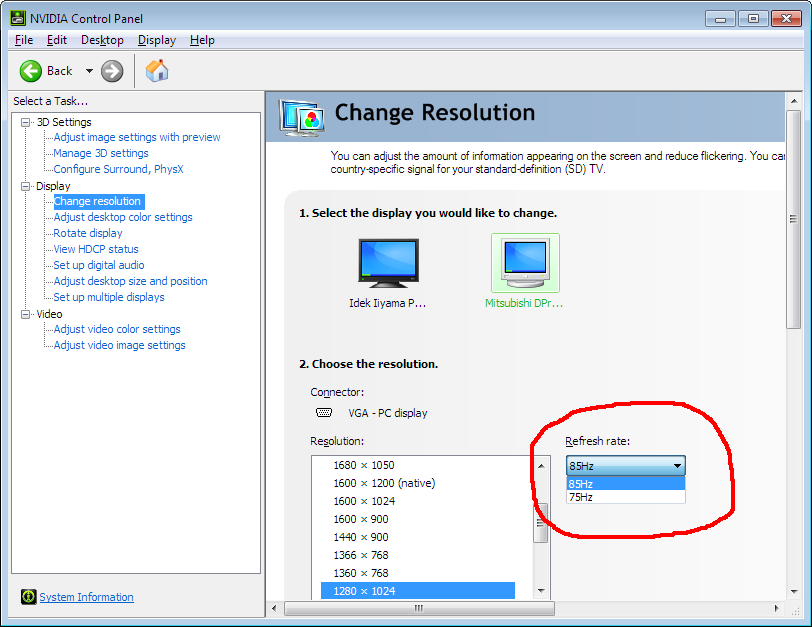Click the NVIDIA Control Panel title icon
The width and height of the screenshot is (812, 627).
click(18, 18)
